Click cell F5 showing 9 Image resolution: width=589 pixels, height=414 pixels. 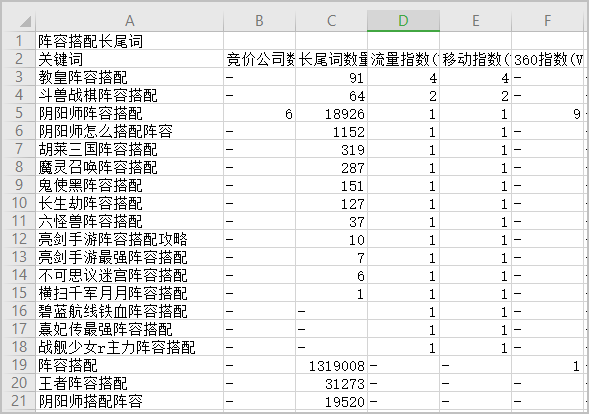pos(548,113)
